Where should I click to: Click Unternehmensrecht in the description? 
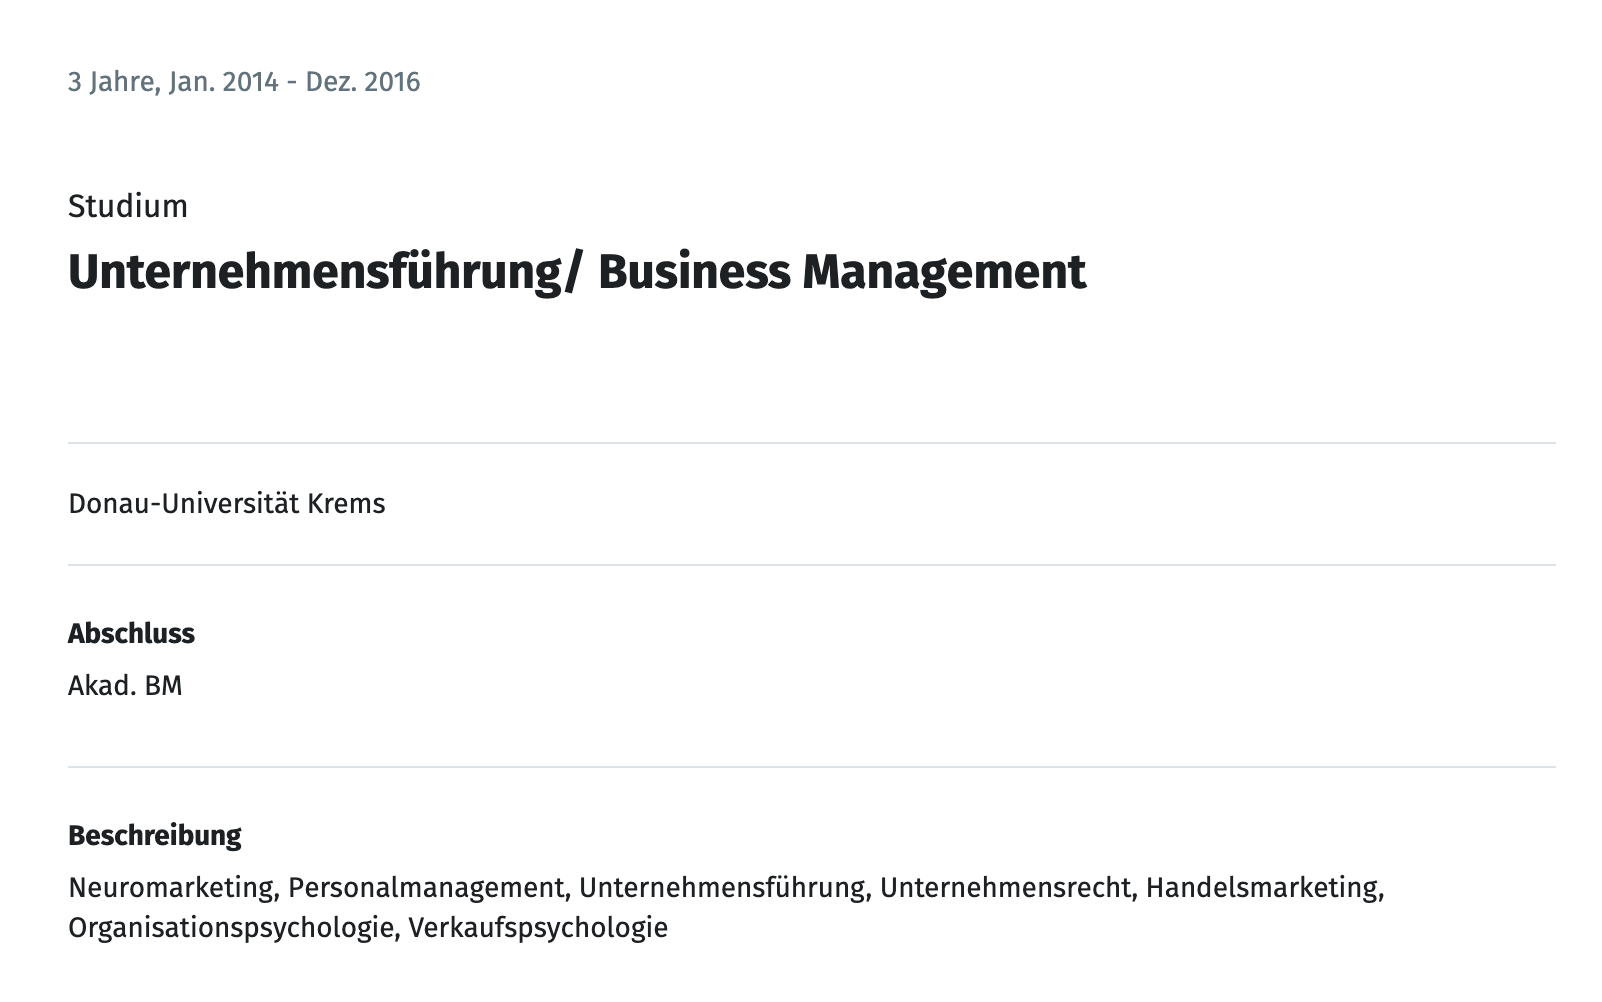click(1006, 887)
